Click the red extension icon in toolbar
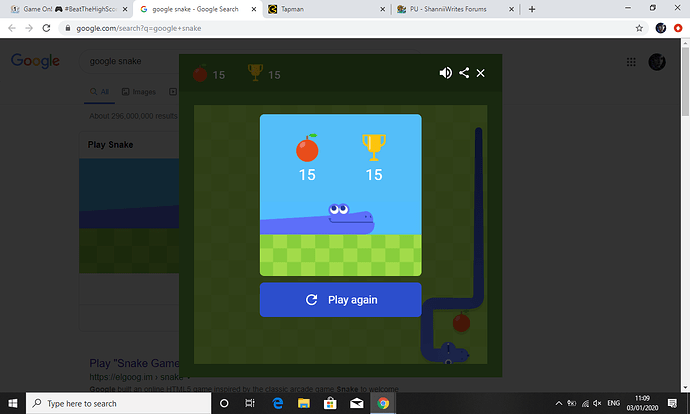This screenshot has height=414, width=690. pyautogui.click(x=678, y=28)
